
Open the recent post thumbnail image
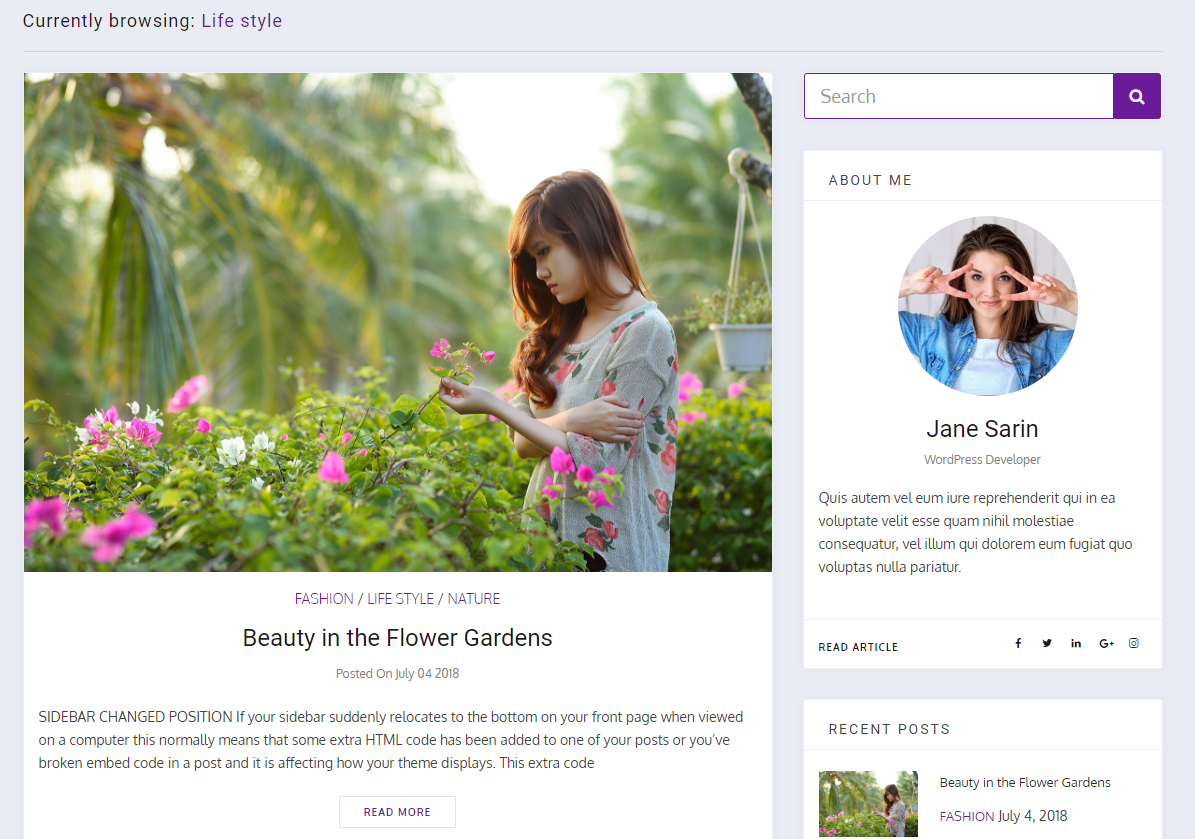click(x=868, y=804)
